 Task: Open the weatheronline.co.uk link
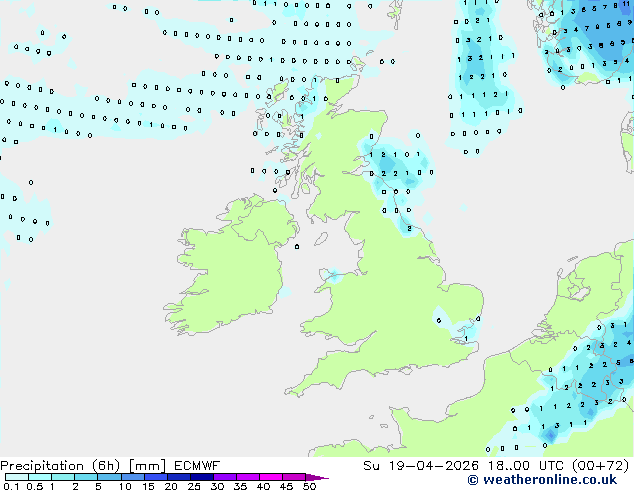point(542,480)
